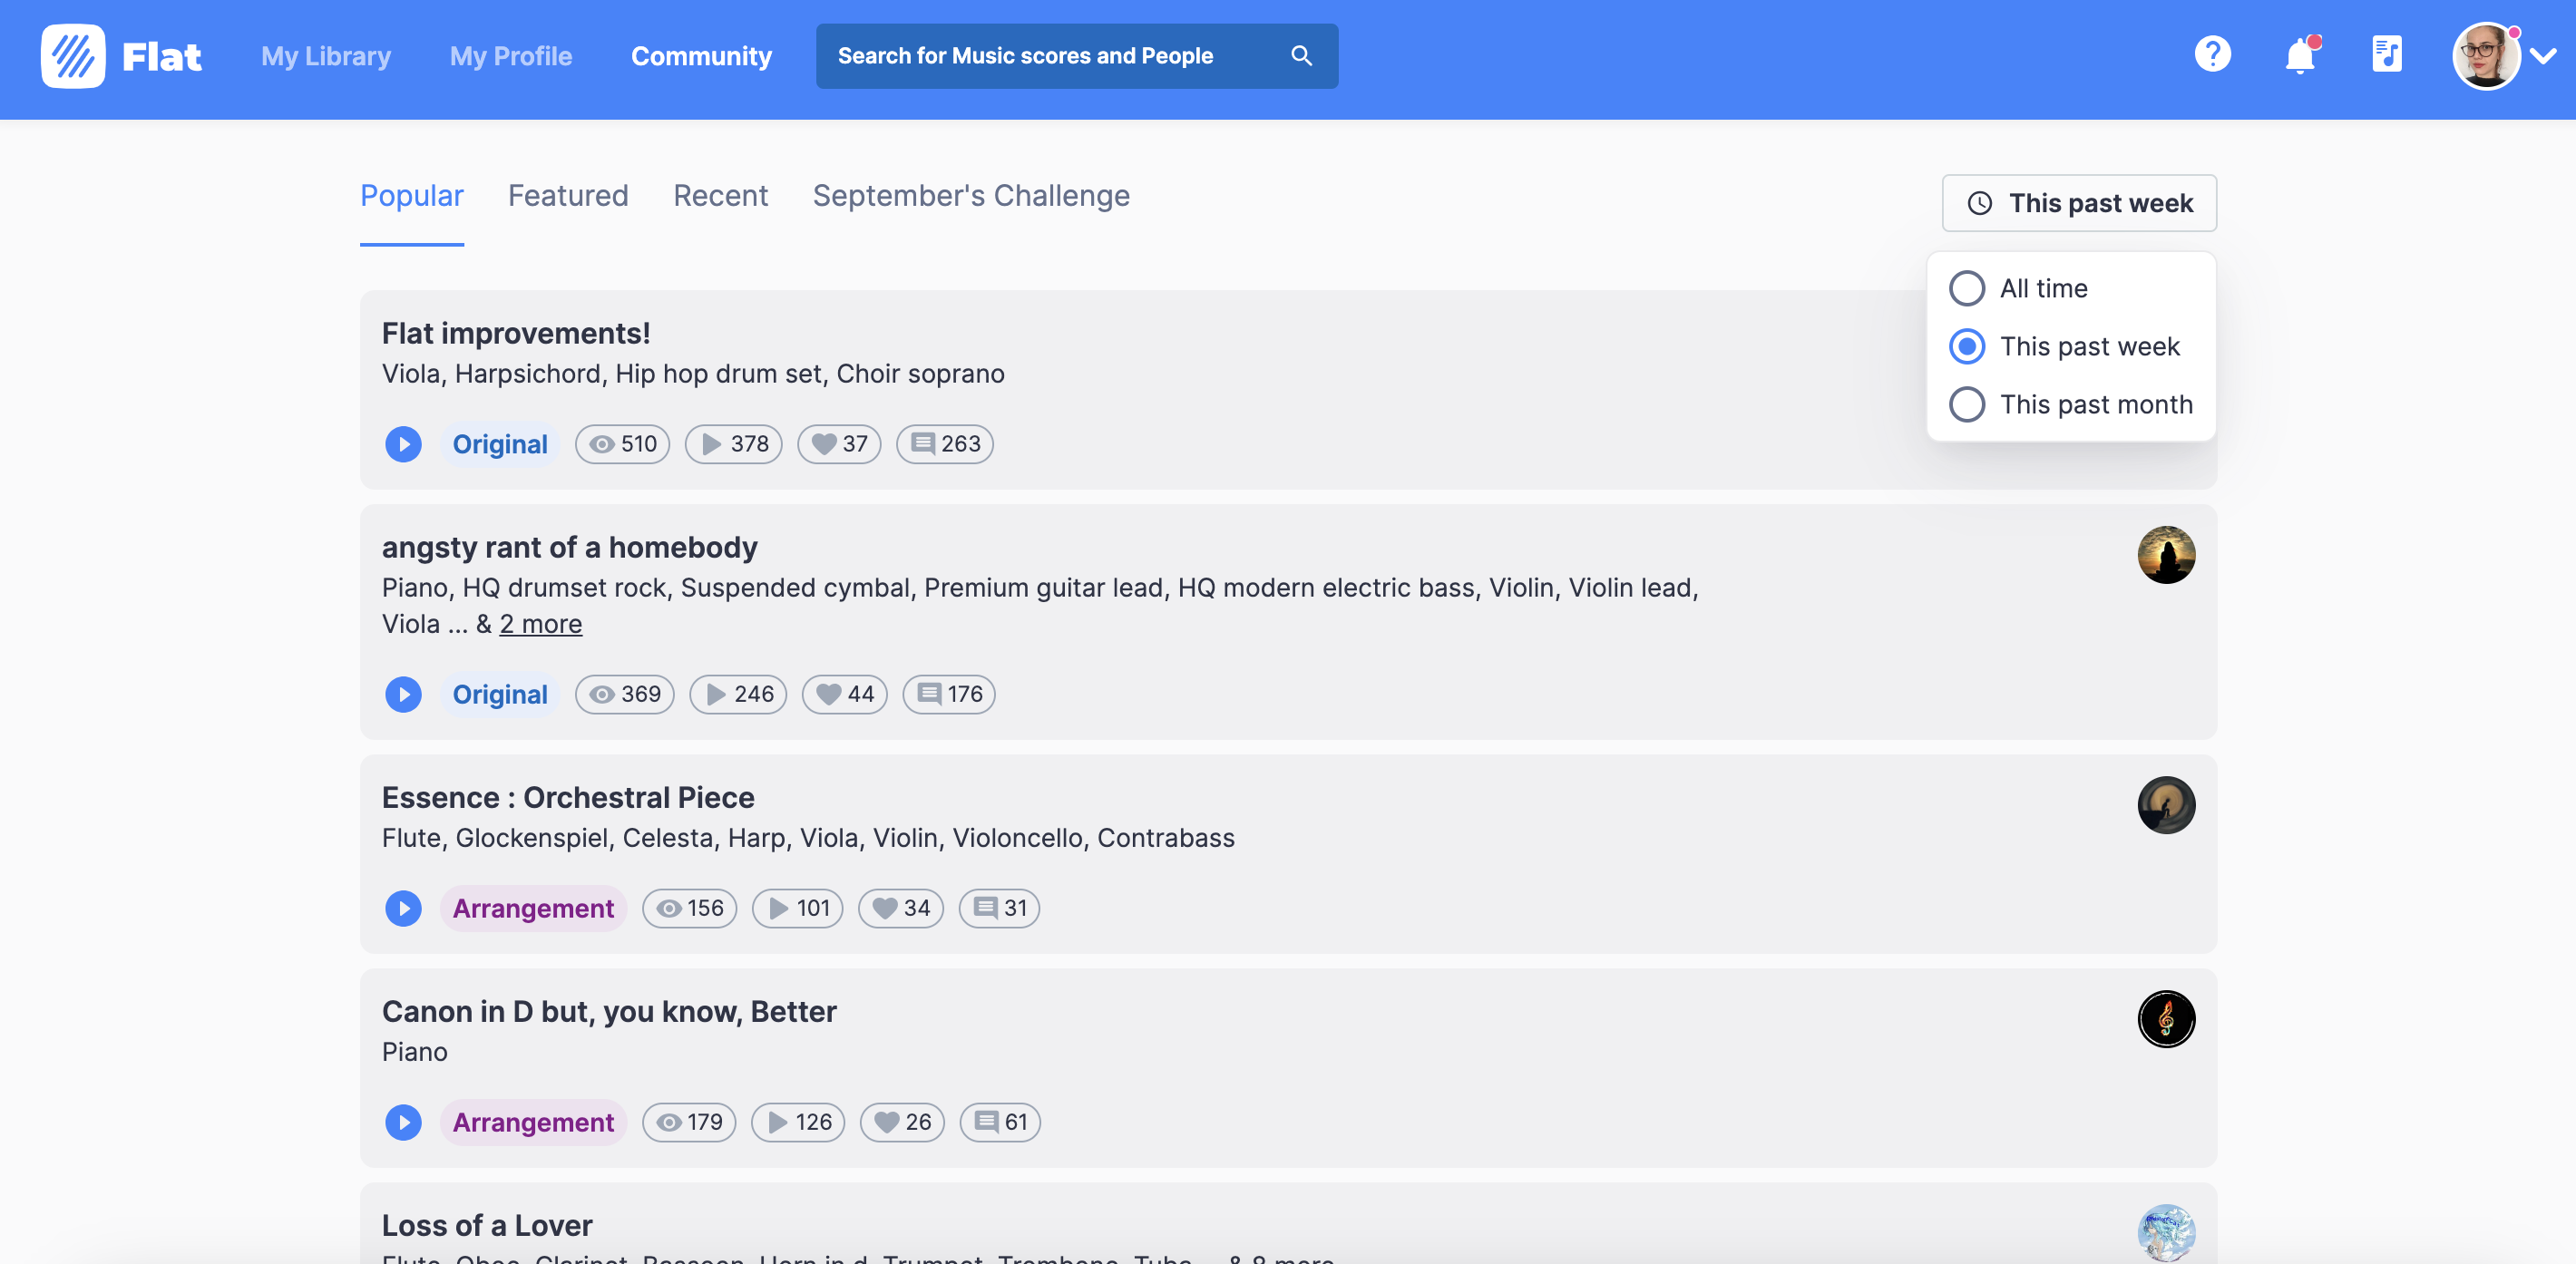The image size is (2576, 1264).
Task: Click likes heart count on angsty rant
Action: pyautogui.click(x=845, y=694)
